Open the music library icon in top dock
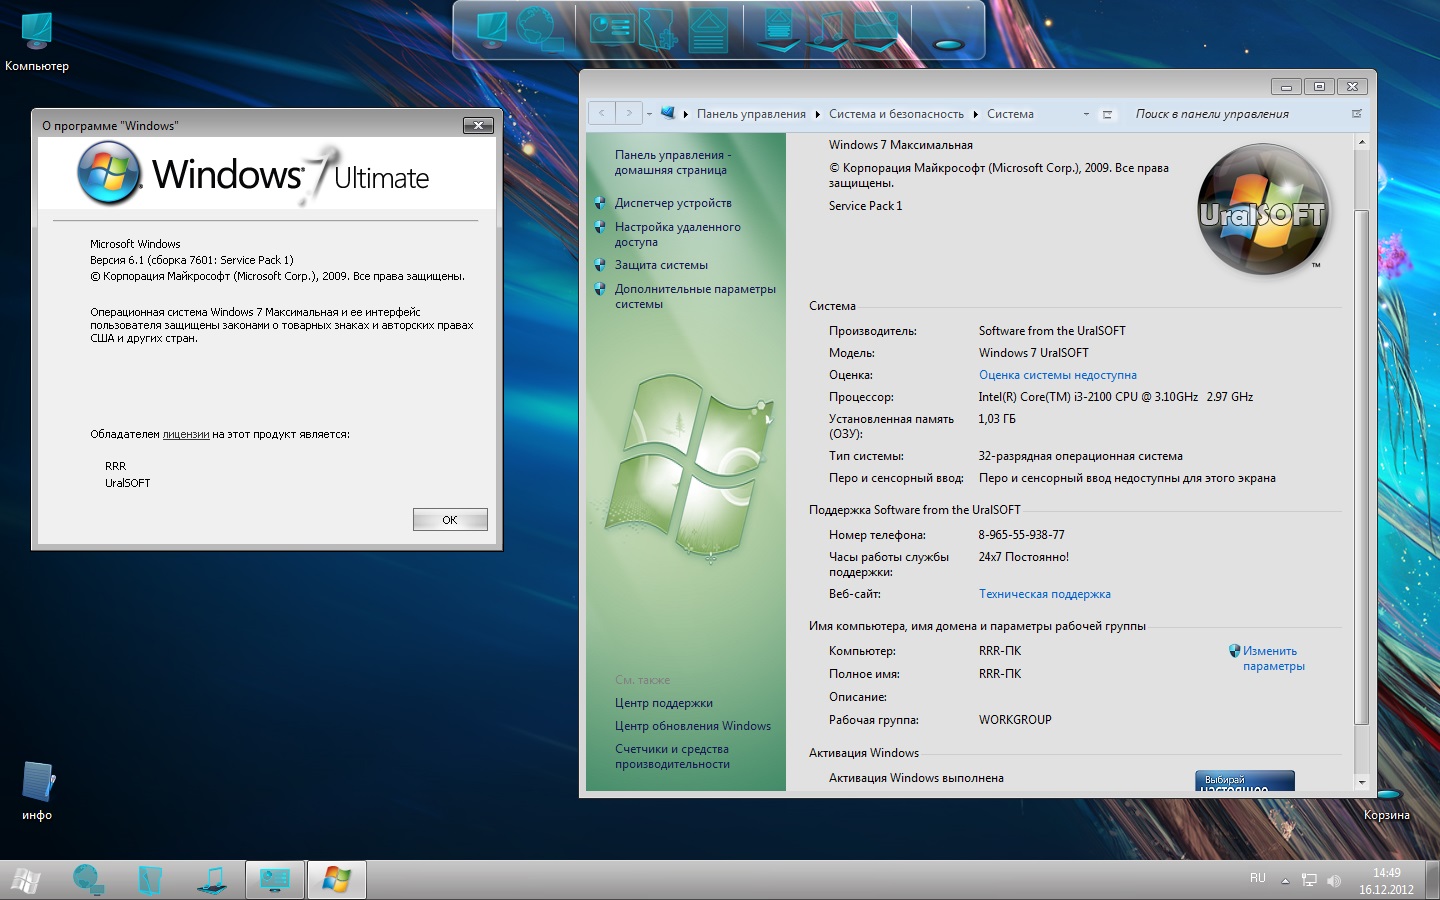 [x=828, y=30]
